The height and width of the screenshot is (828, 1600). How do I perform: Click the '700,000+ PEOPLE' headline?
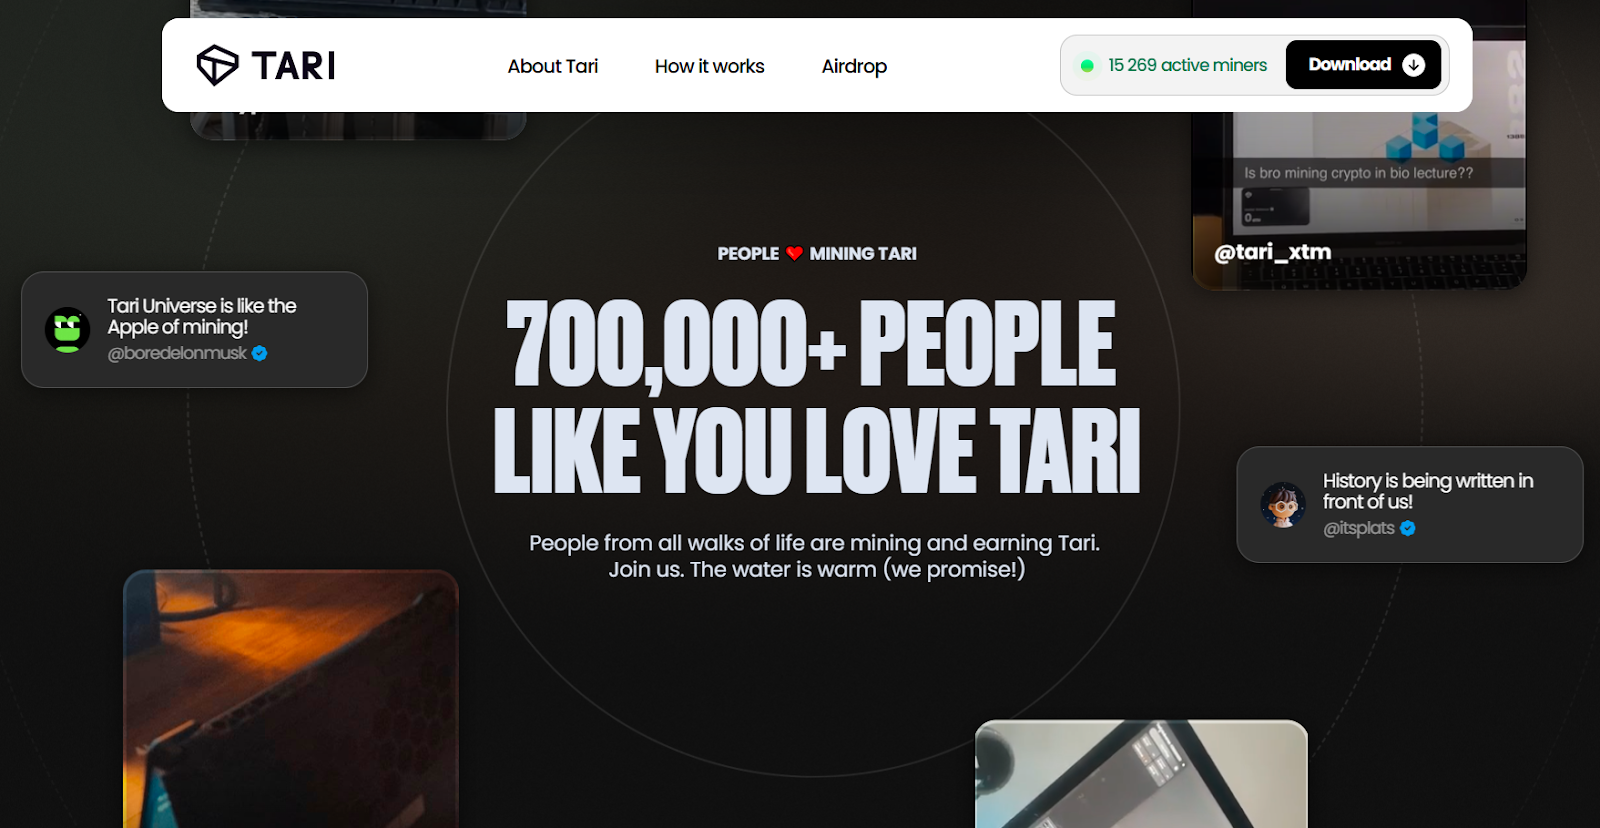pos(811,344)
